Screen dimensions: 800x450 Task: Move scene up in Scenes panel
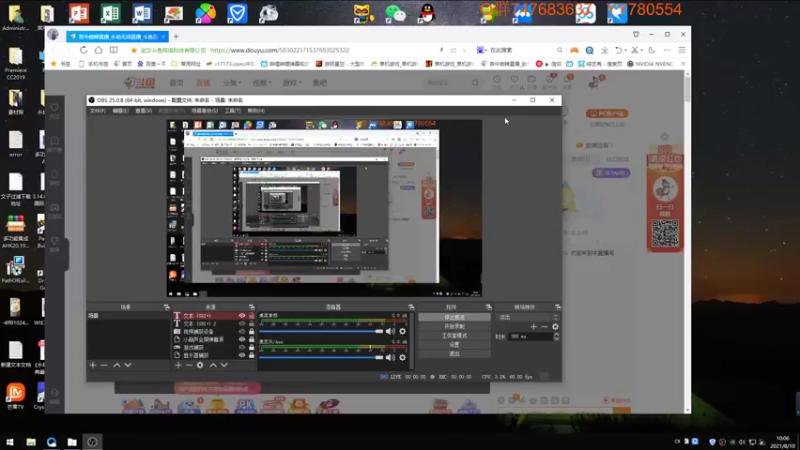[x=117, y=365]
